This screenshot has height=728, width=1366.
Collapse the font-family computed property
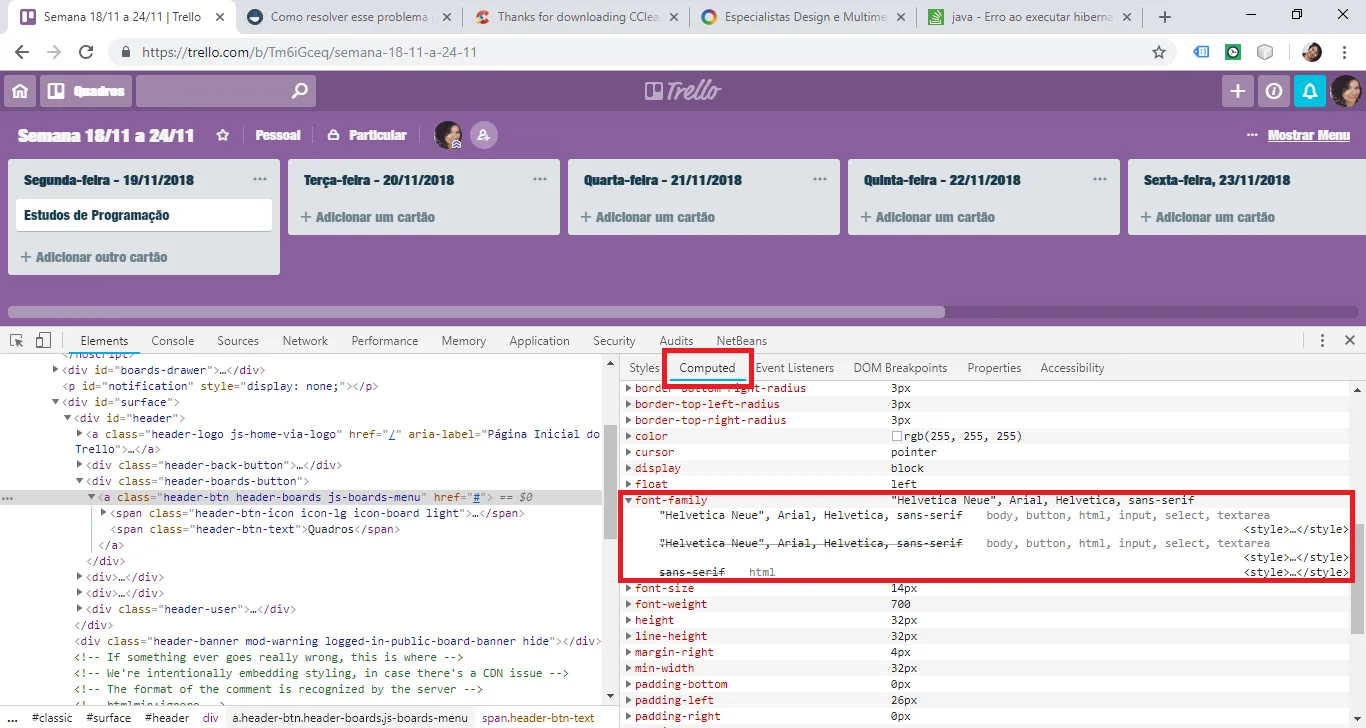point(629,500)
